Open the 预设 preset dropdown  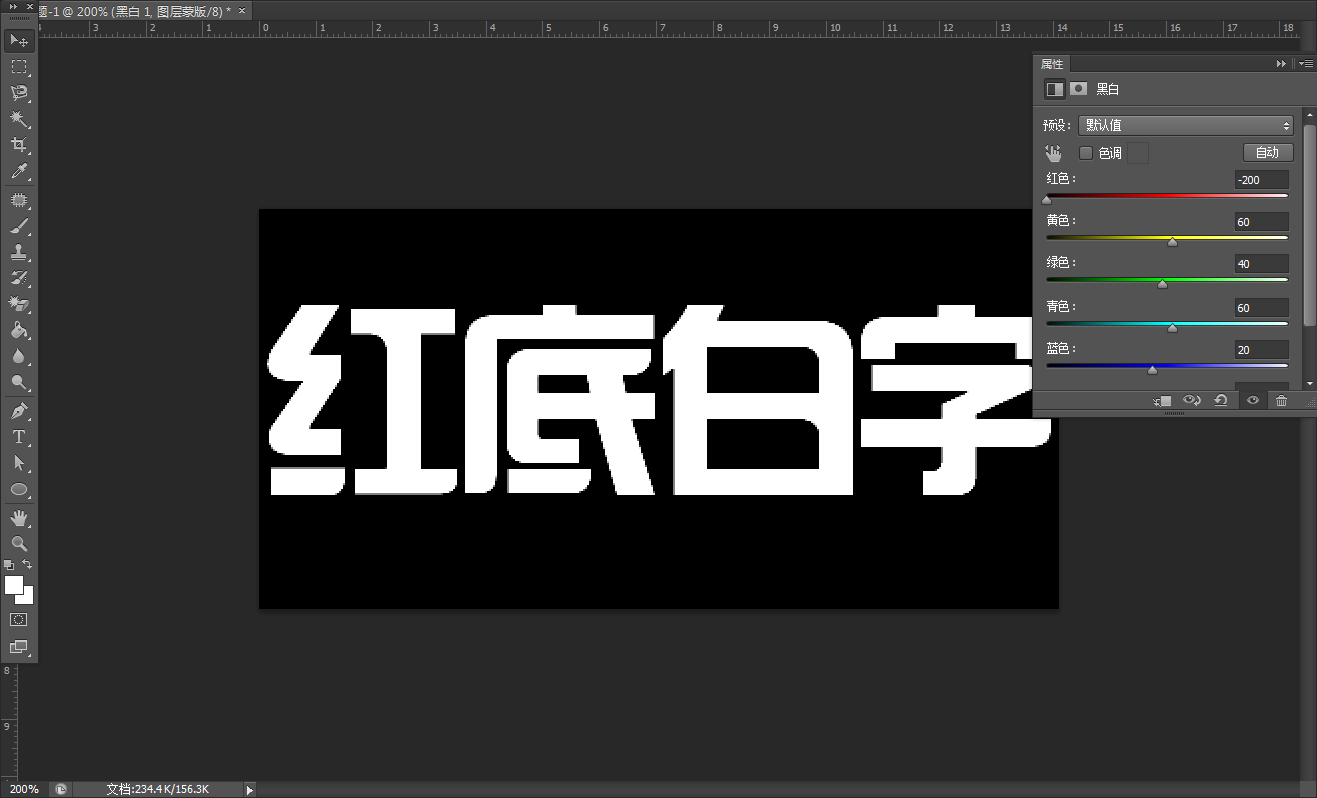1186,126
